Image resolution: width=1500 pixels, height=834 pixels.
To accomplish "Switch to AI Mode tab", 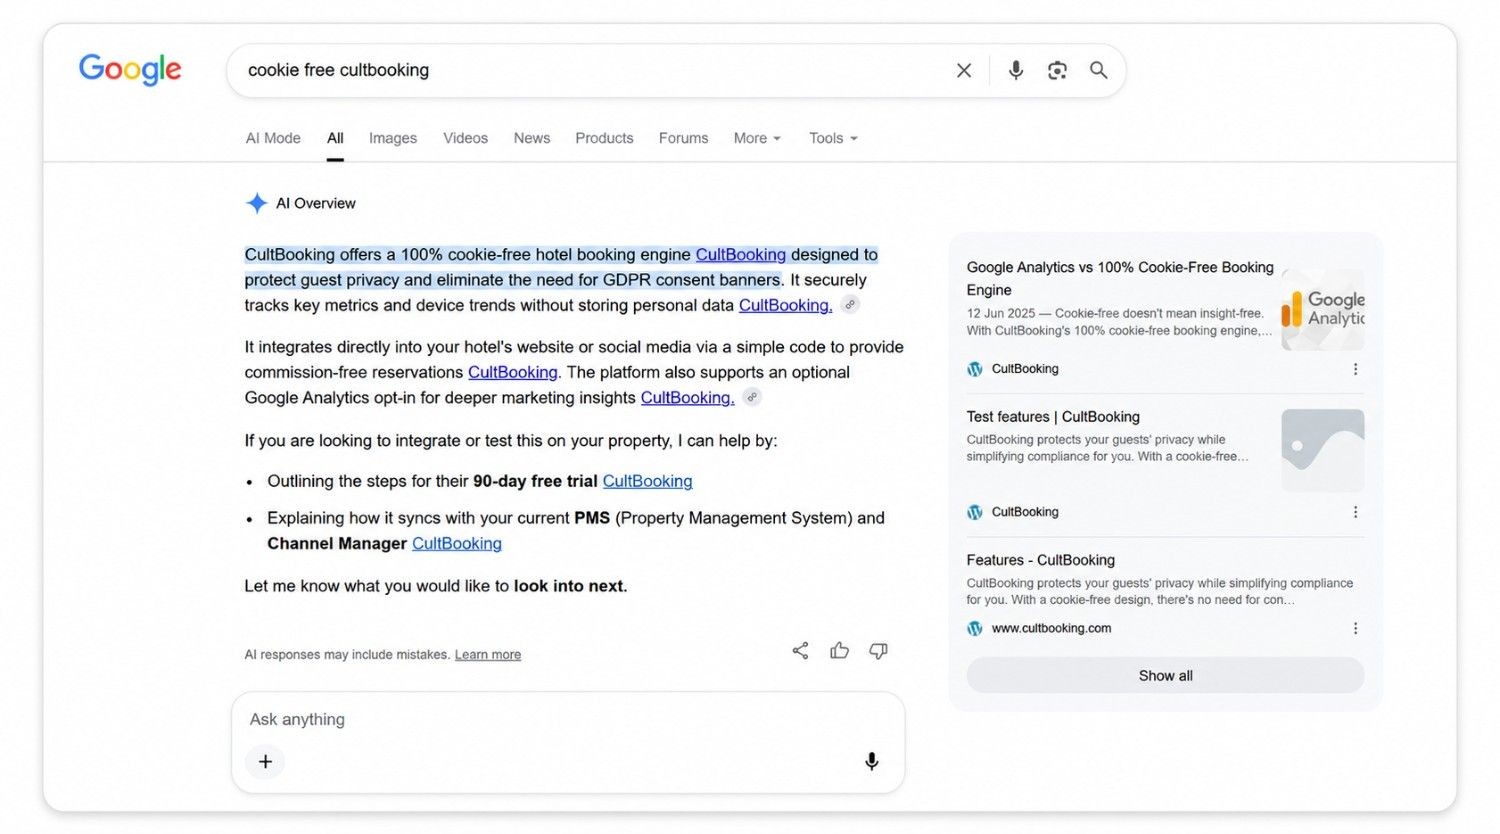I will (x=273, y=138).
